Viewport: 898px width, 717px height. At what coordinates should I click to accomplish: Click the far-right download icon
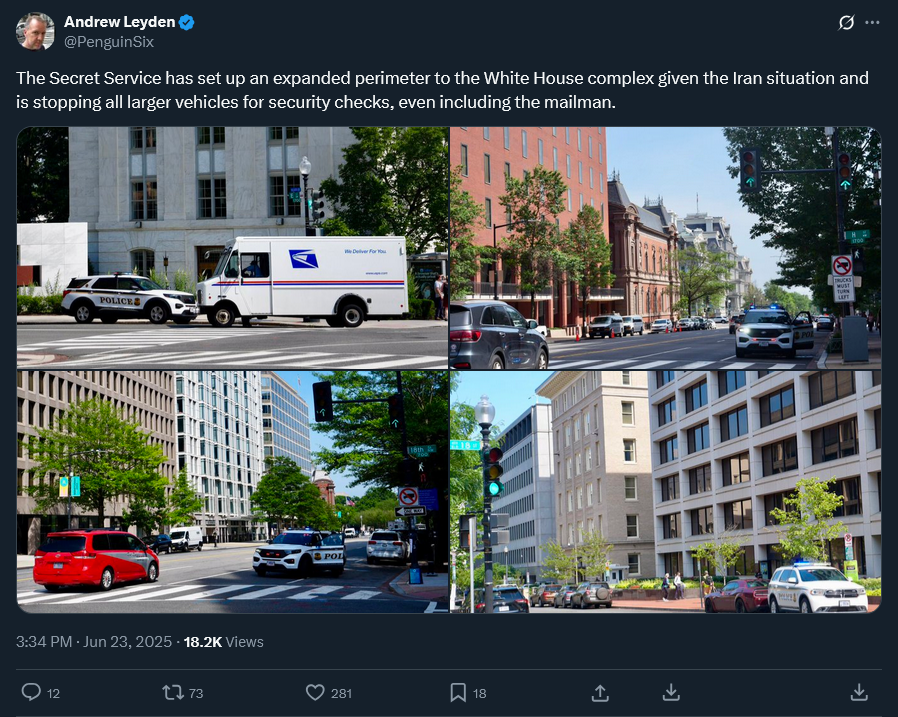[x=858, y=692]
